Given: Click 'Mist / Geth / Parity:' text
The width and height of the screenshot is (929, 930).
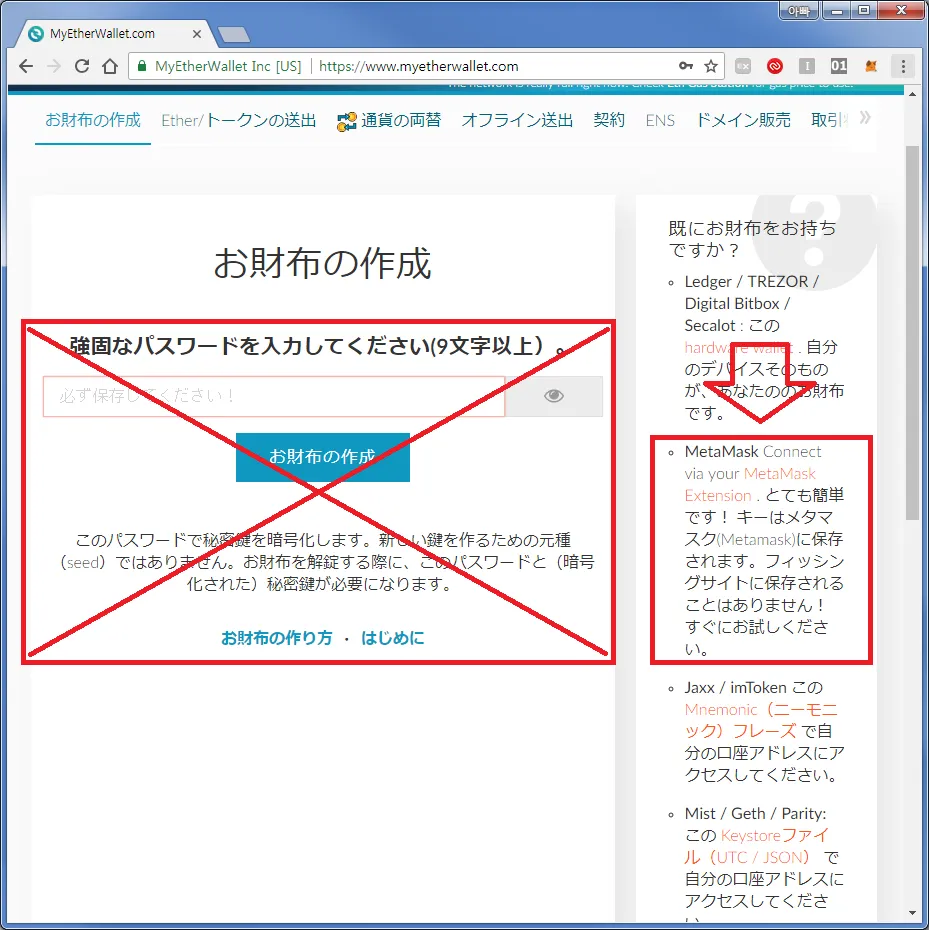Looking at the screenshot, I should point(755,813).
